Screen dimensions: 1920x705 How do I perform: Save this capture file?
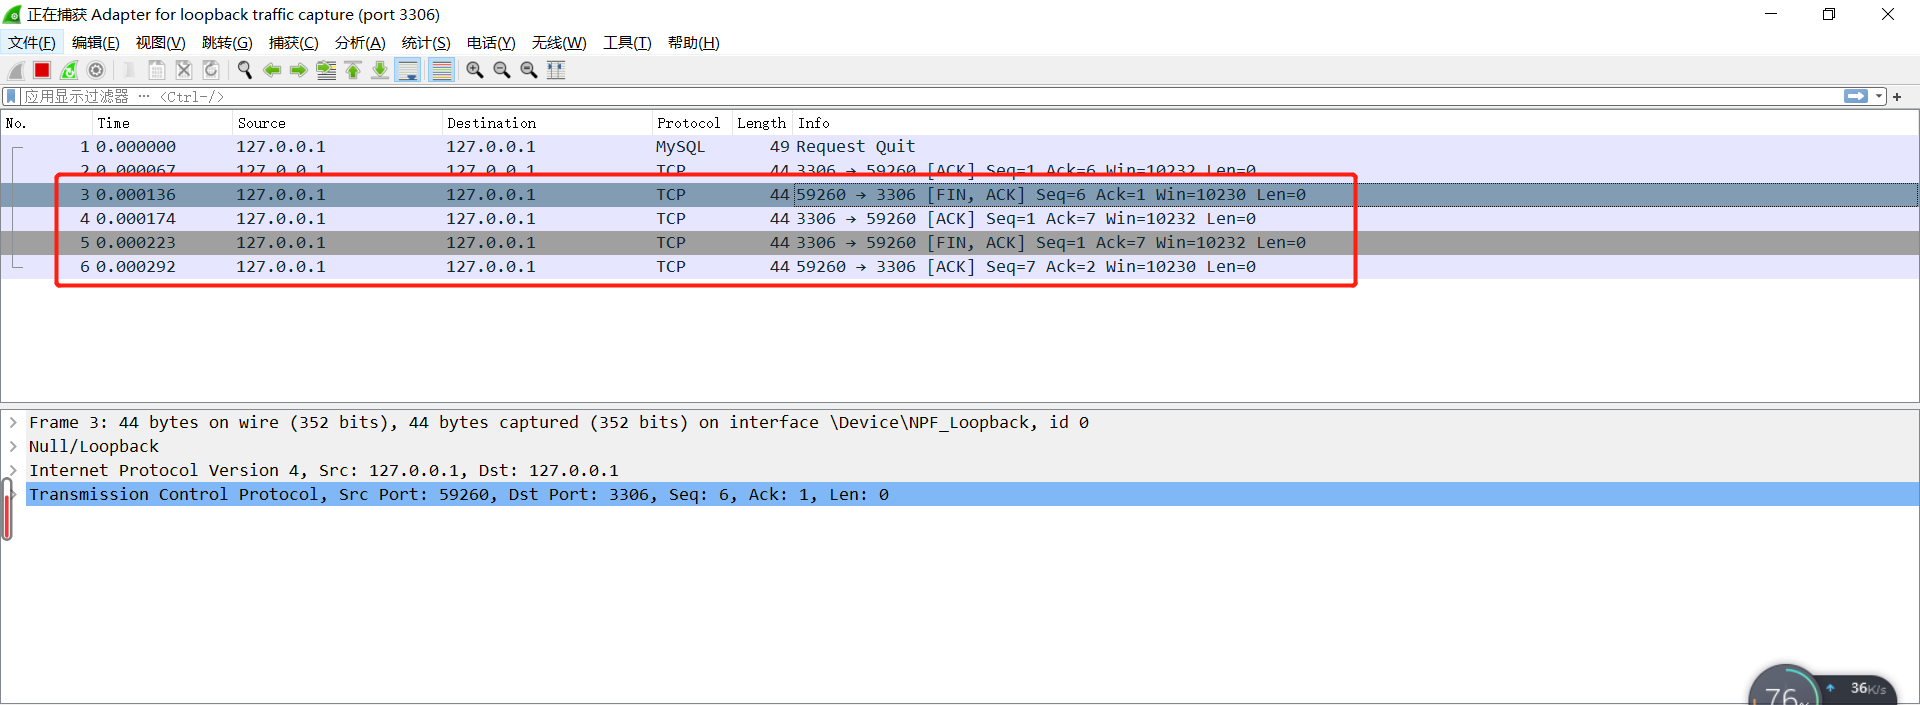coord(157,70)
